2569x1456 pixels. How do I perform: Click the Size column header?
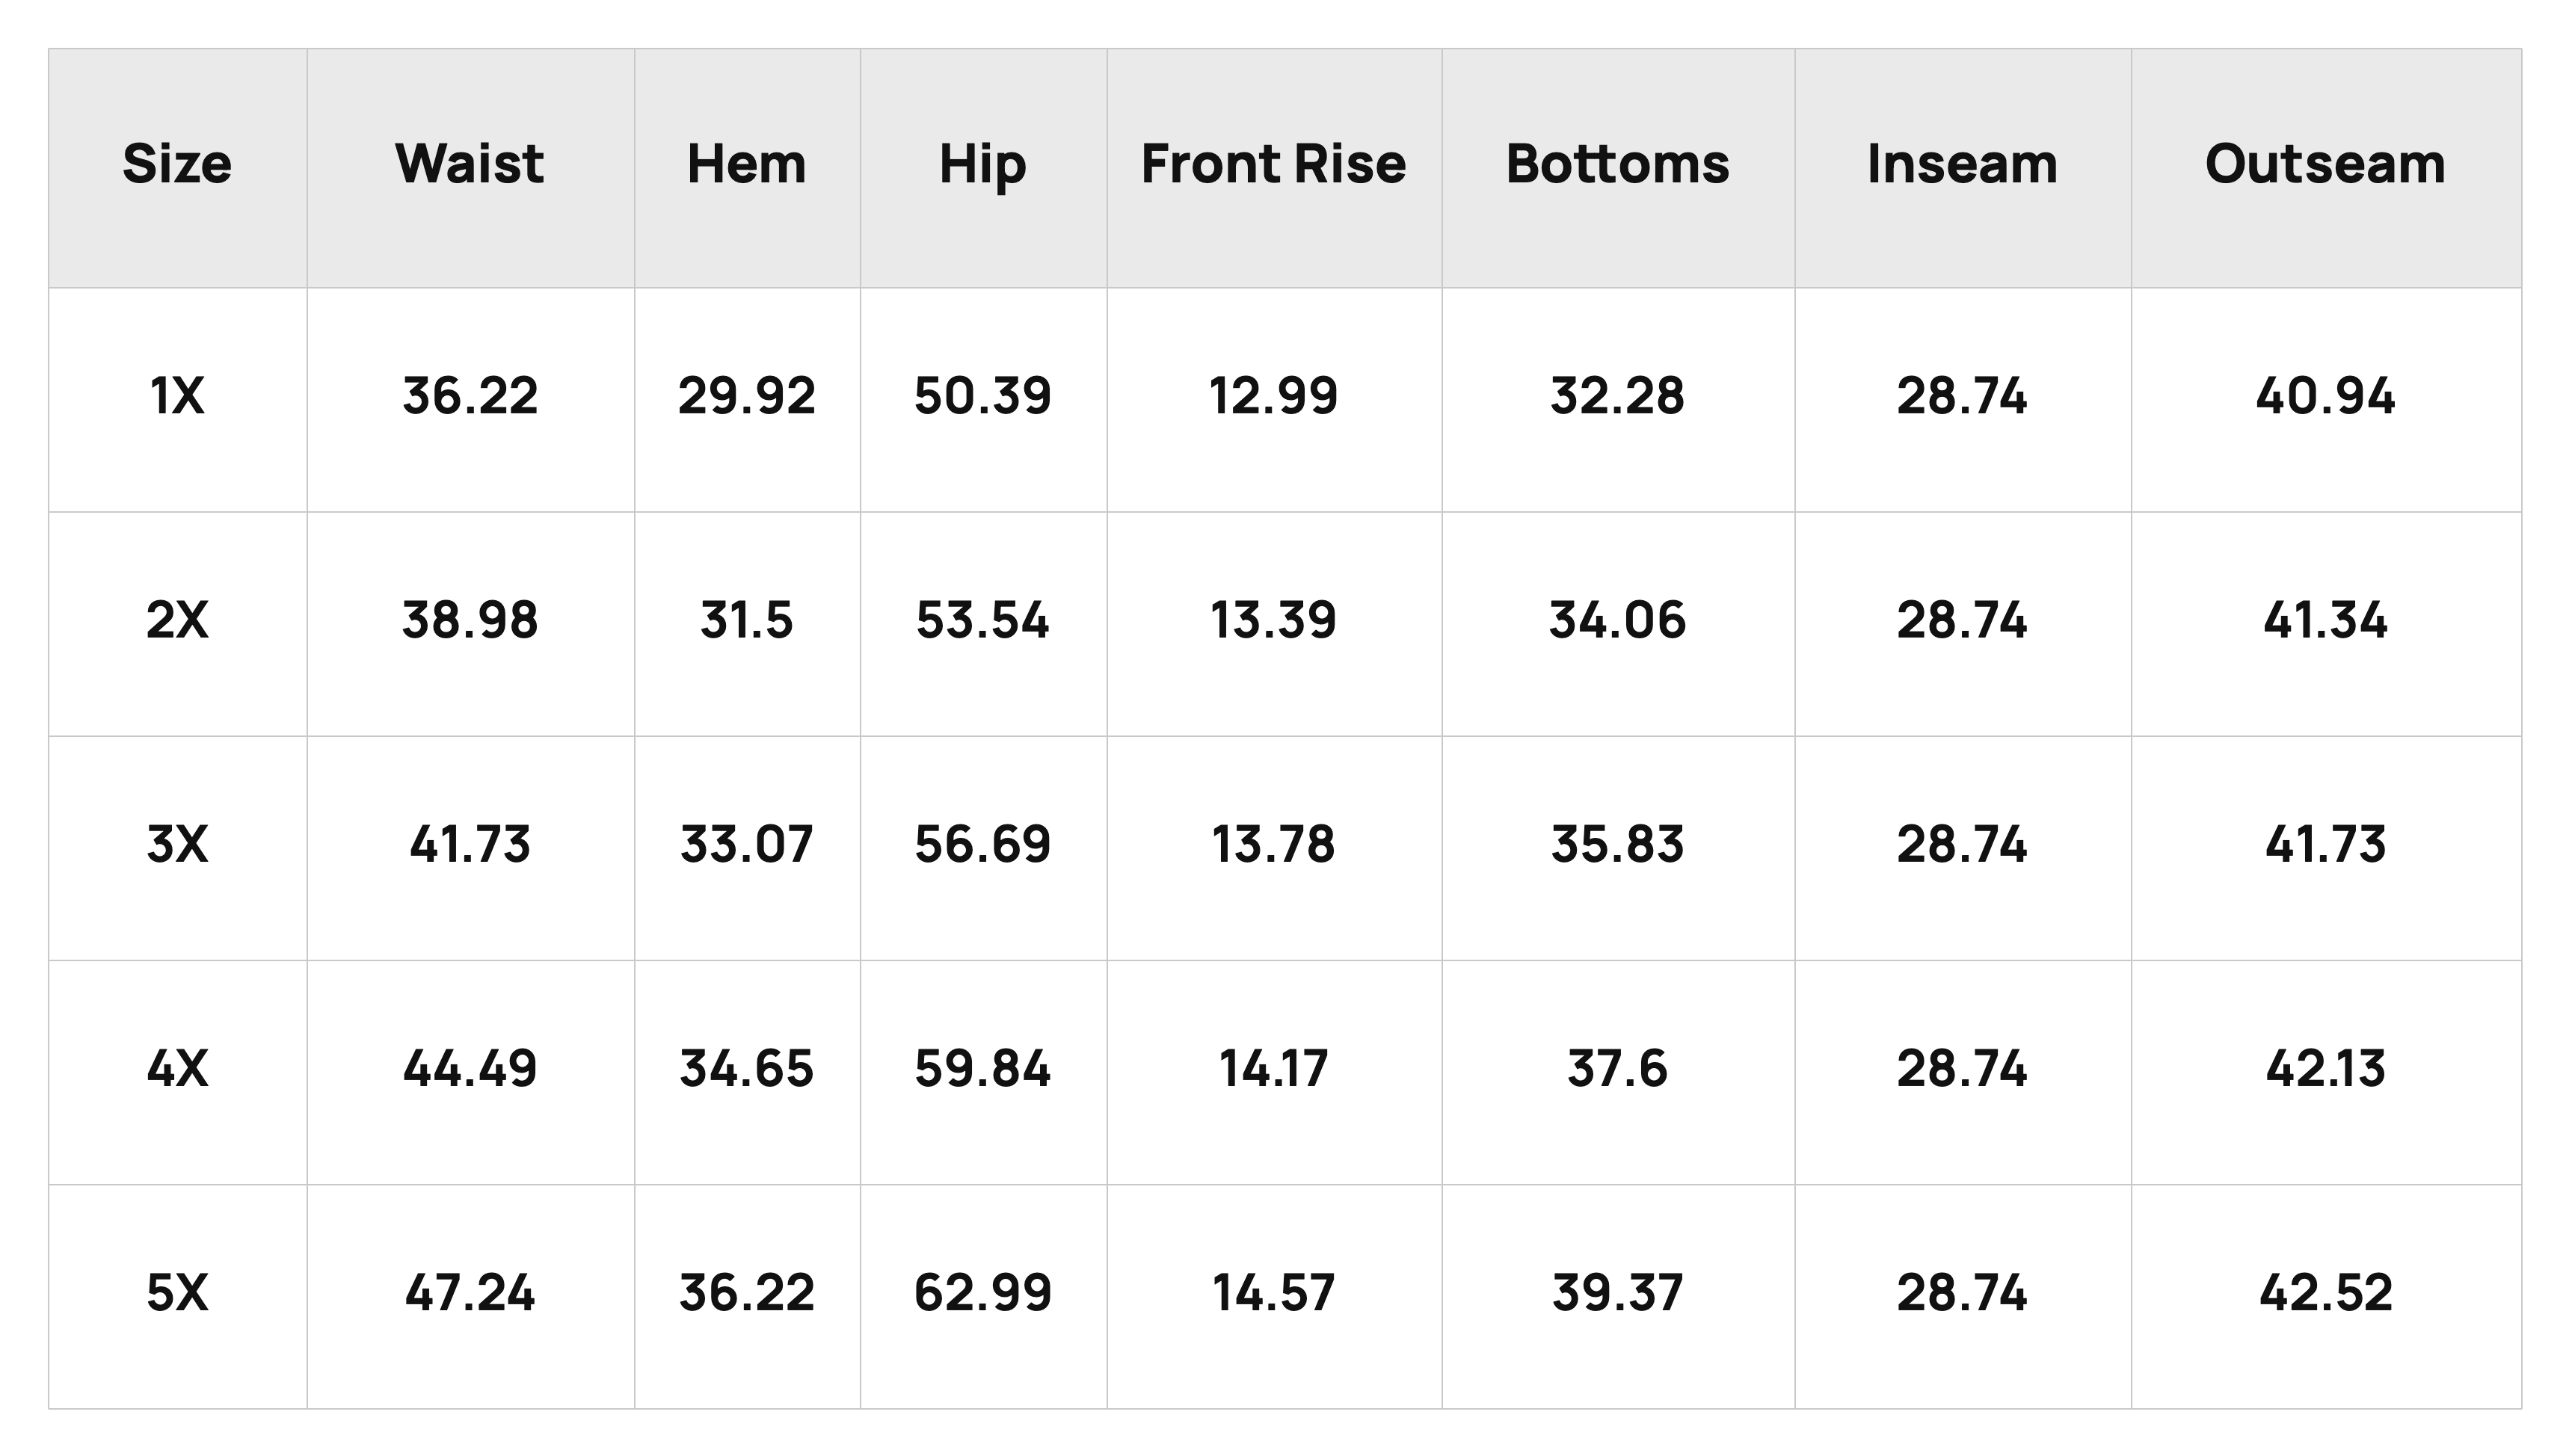click(x=177, y=164)
